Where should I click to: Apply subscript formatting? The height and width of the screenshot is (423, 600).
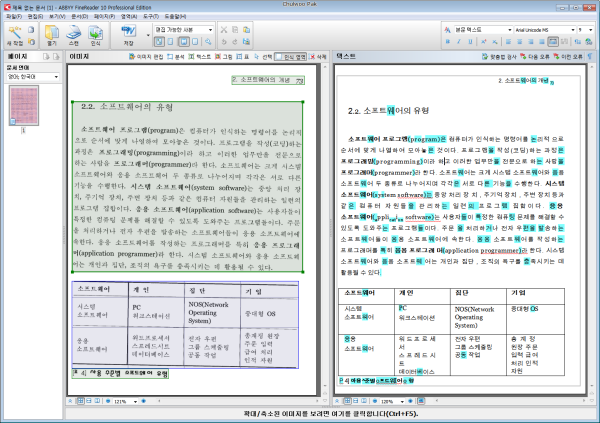(495, 42)
